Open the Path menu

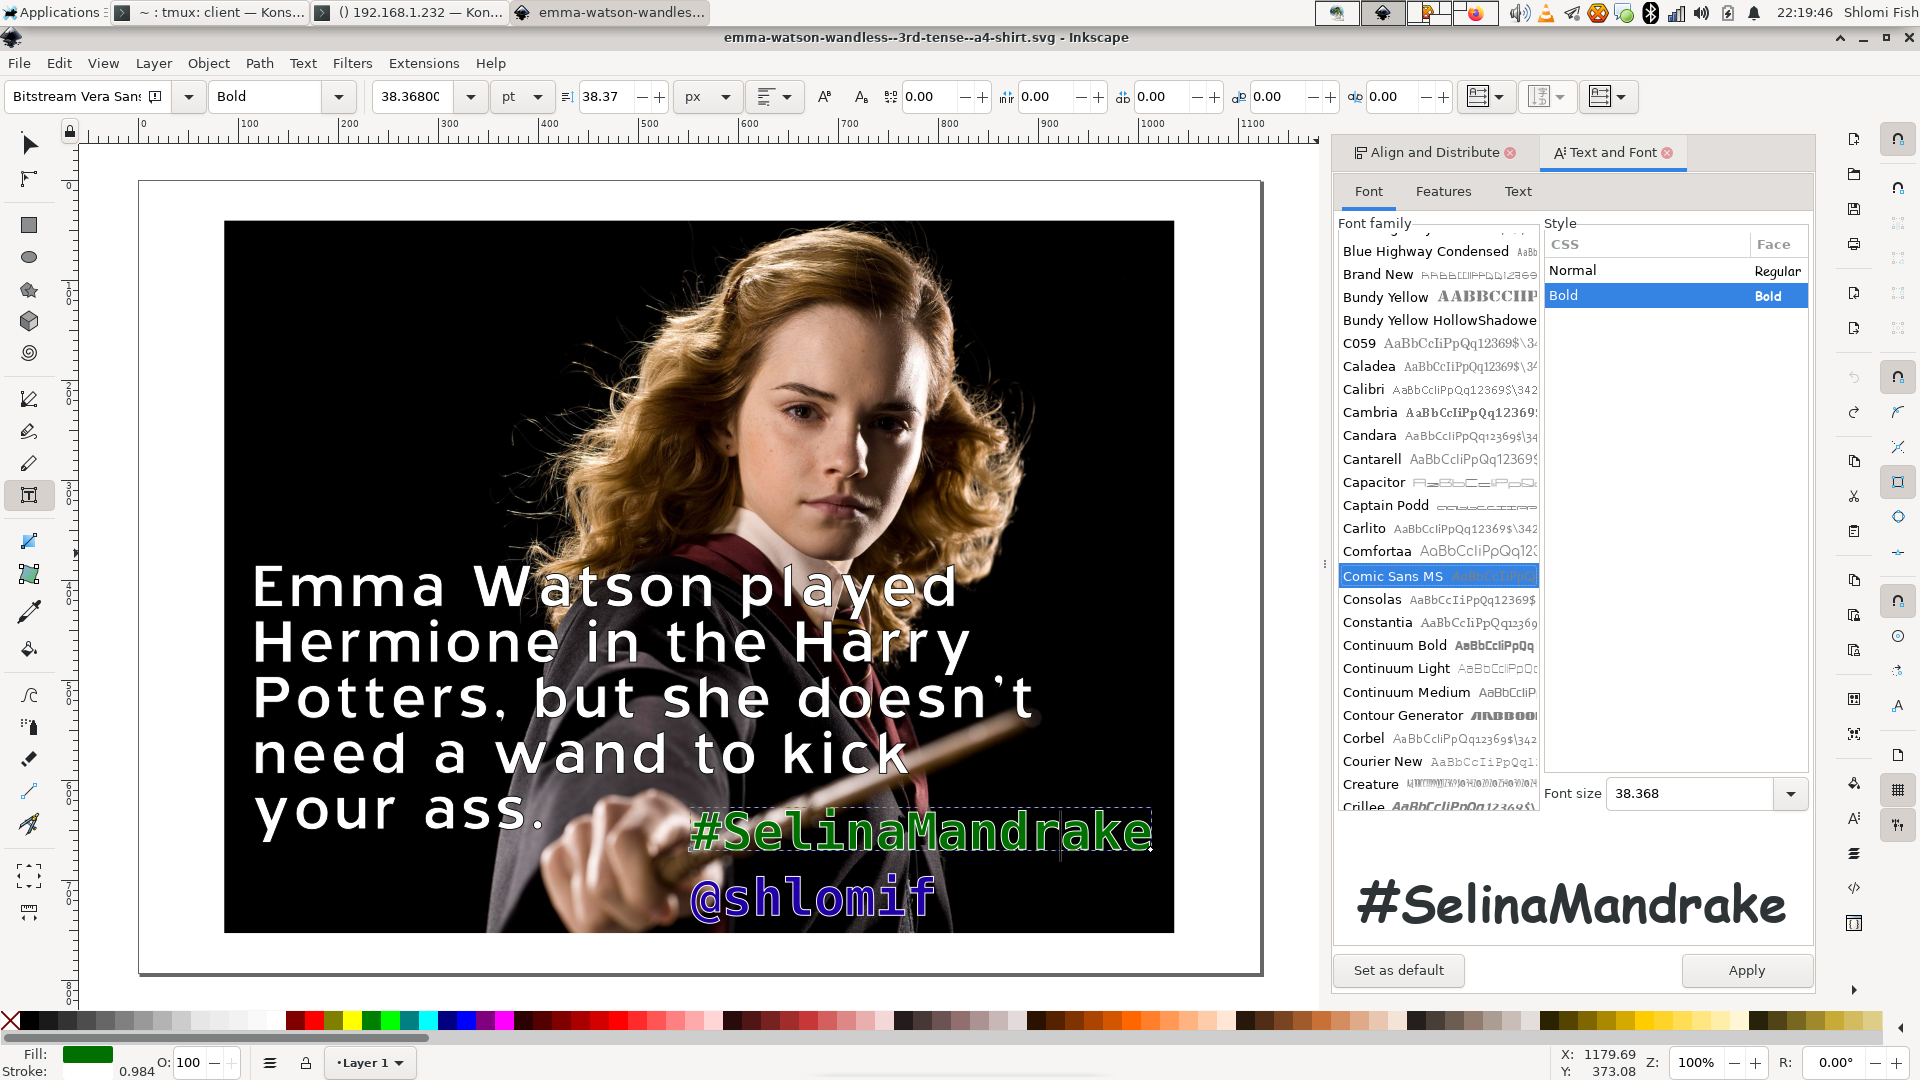(x=259, y=63)
